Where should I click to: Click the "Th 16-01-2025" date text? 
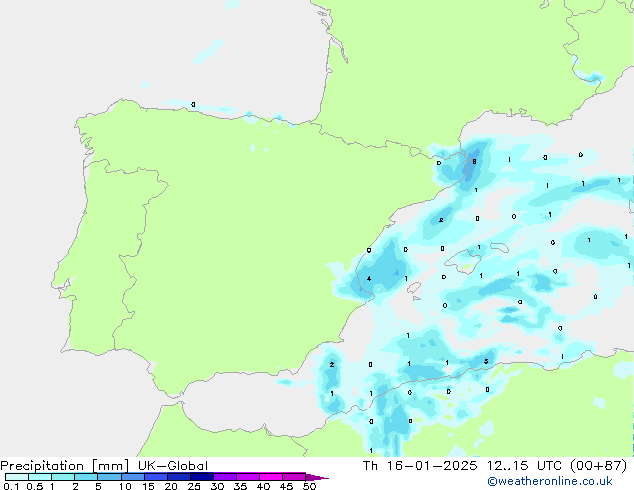click(x=420, y=466)
